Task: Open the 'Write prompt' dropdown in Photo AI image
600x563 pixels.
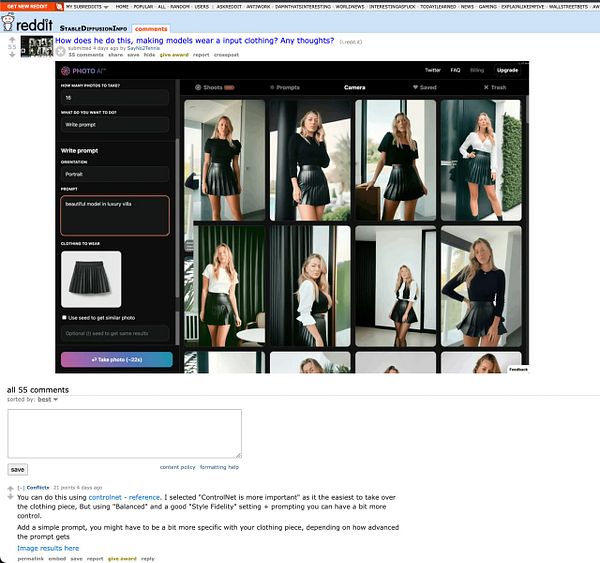Action: coord(115,125)
